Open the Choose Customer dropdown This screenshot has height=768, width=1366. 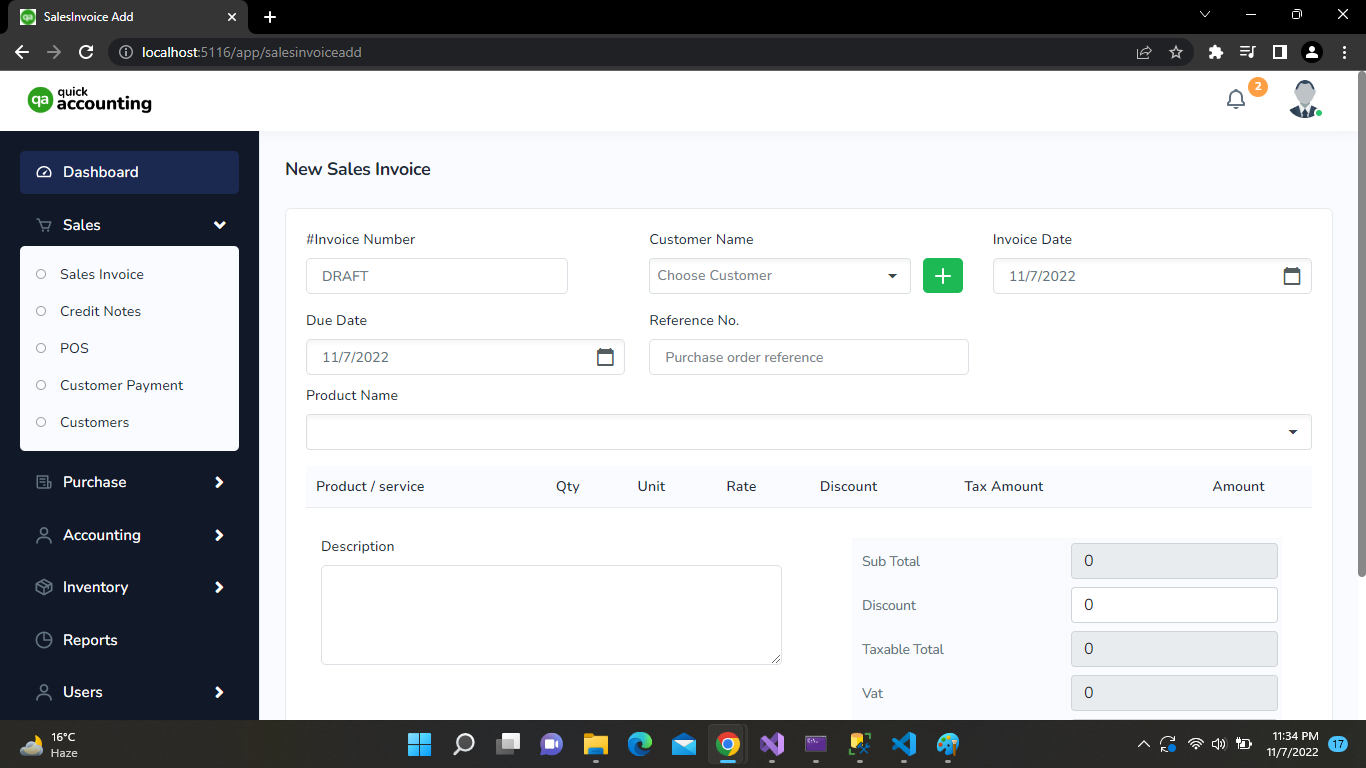779,276
